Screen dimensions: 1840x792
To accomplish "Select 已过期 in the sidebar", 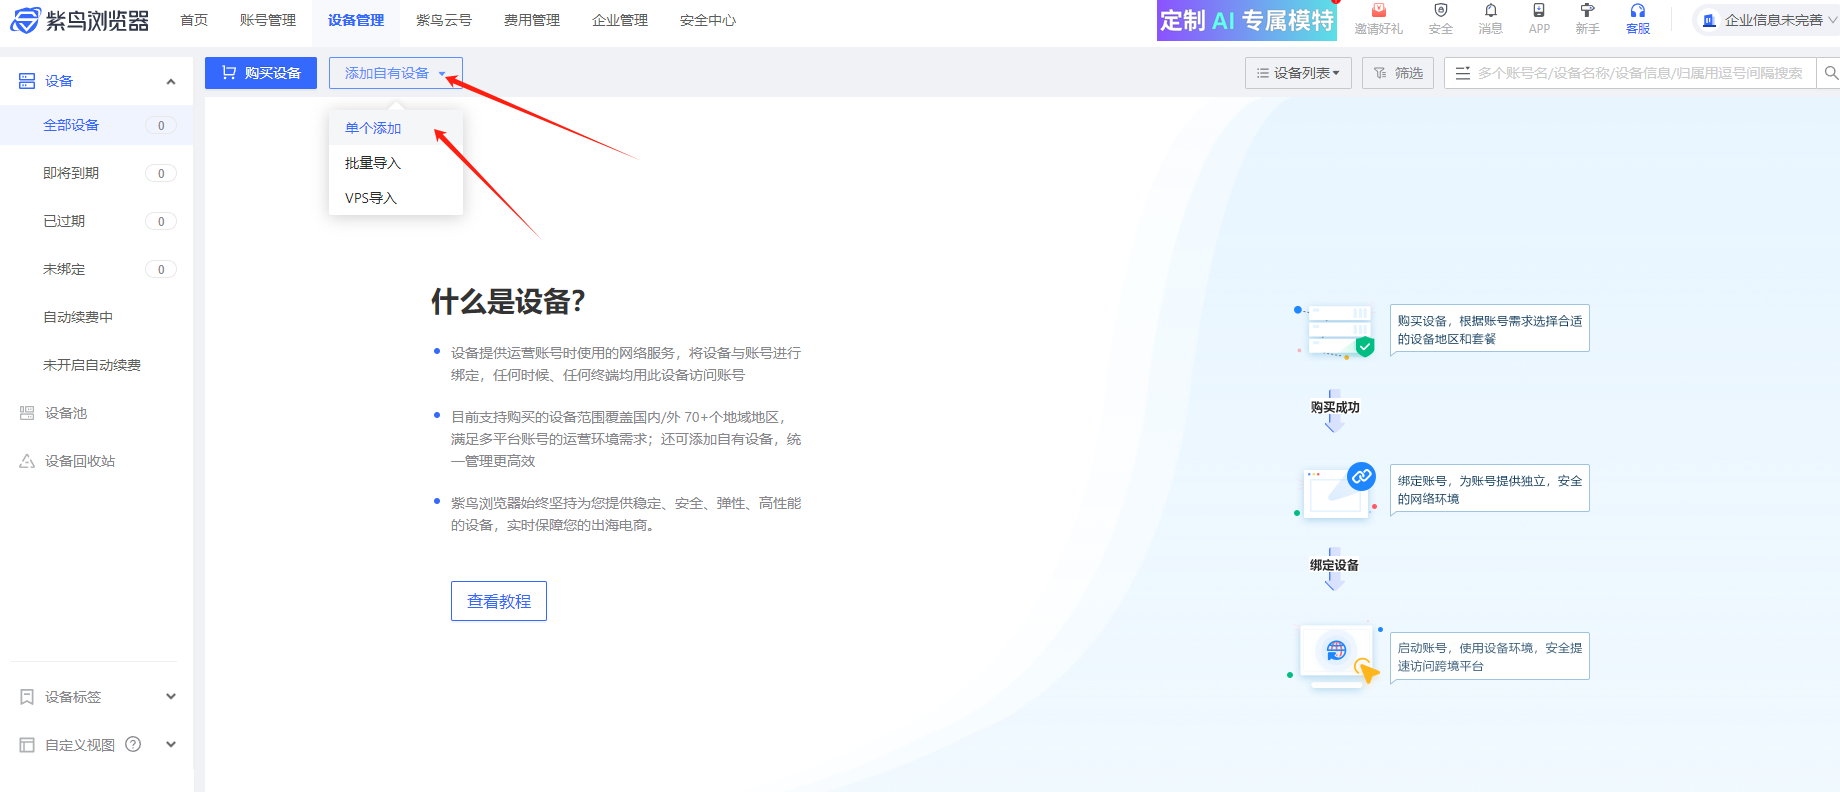I will (x=96, y=221).
